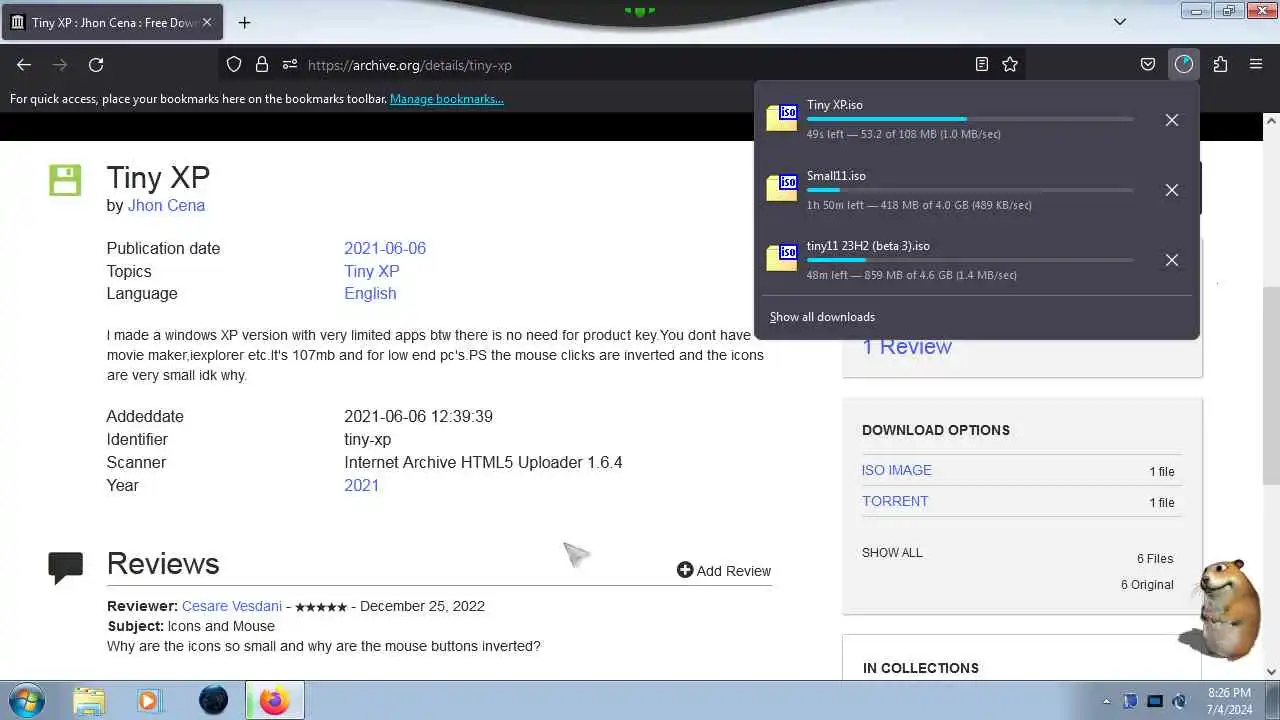Open the Firefox hamburger menu

[1256, 64]
